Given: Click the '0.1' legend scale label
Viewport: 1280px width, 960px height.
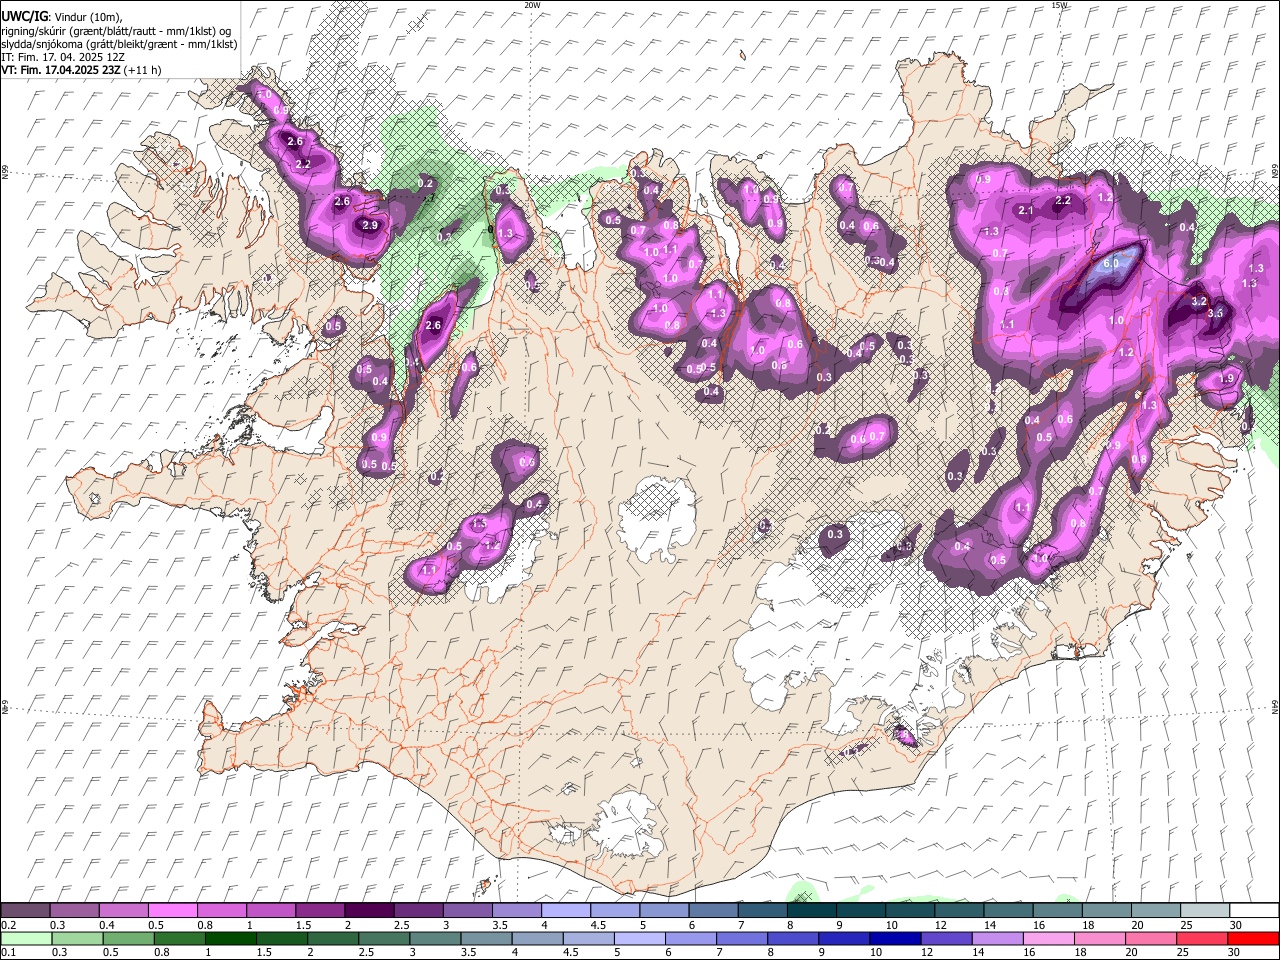Looking at the screenshot, I should tap(8, 954).
